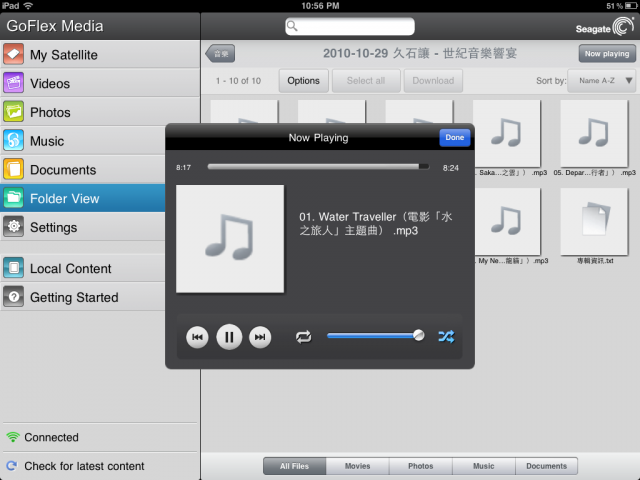The height and width of the screenshot is (480, 640).
Task: Select Videos label in sidebar
Action: pos(50,84)
